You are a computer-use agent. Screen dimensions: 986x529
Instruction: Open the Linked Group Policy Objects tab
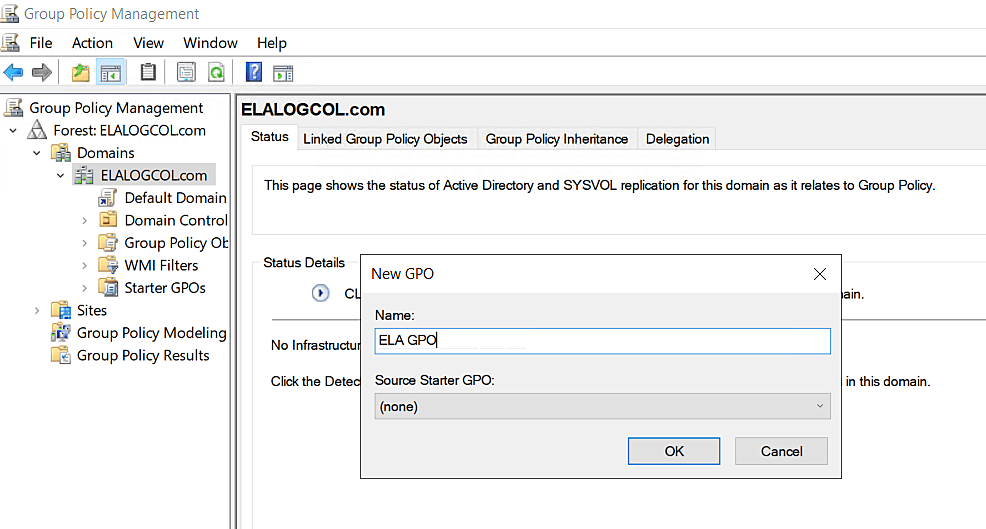pyautogui.click(x=385, y=139)
